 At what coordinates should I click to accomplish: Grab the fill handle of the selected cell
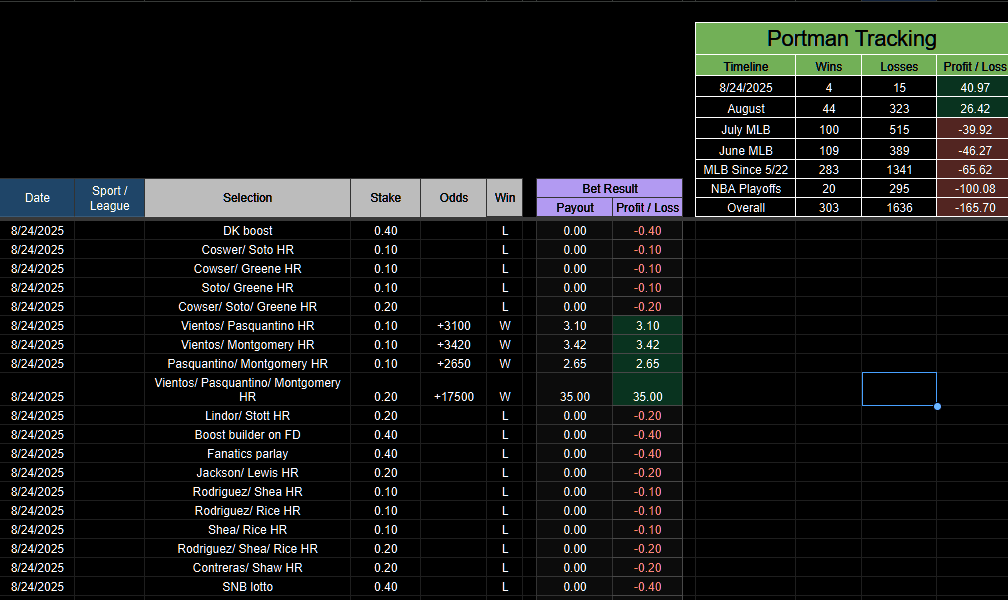click(x=937, y=406)
